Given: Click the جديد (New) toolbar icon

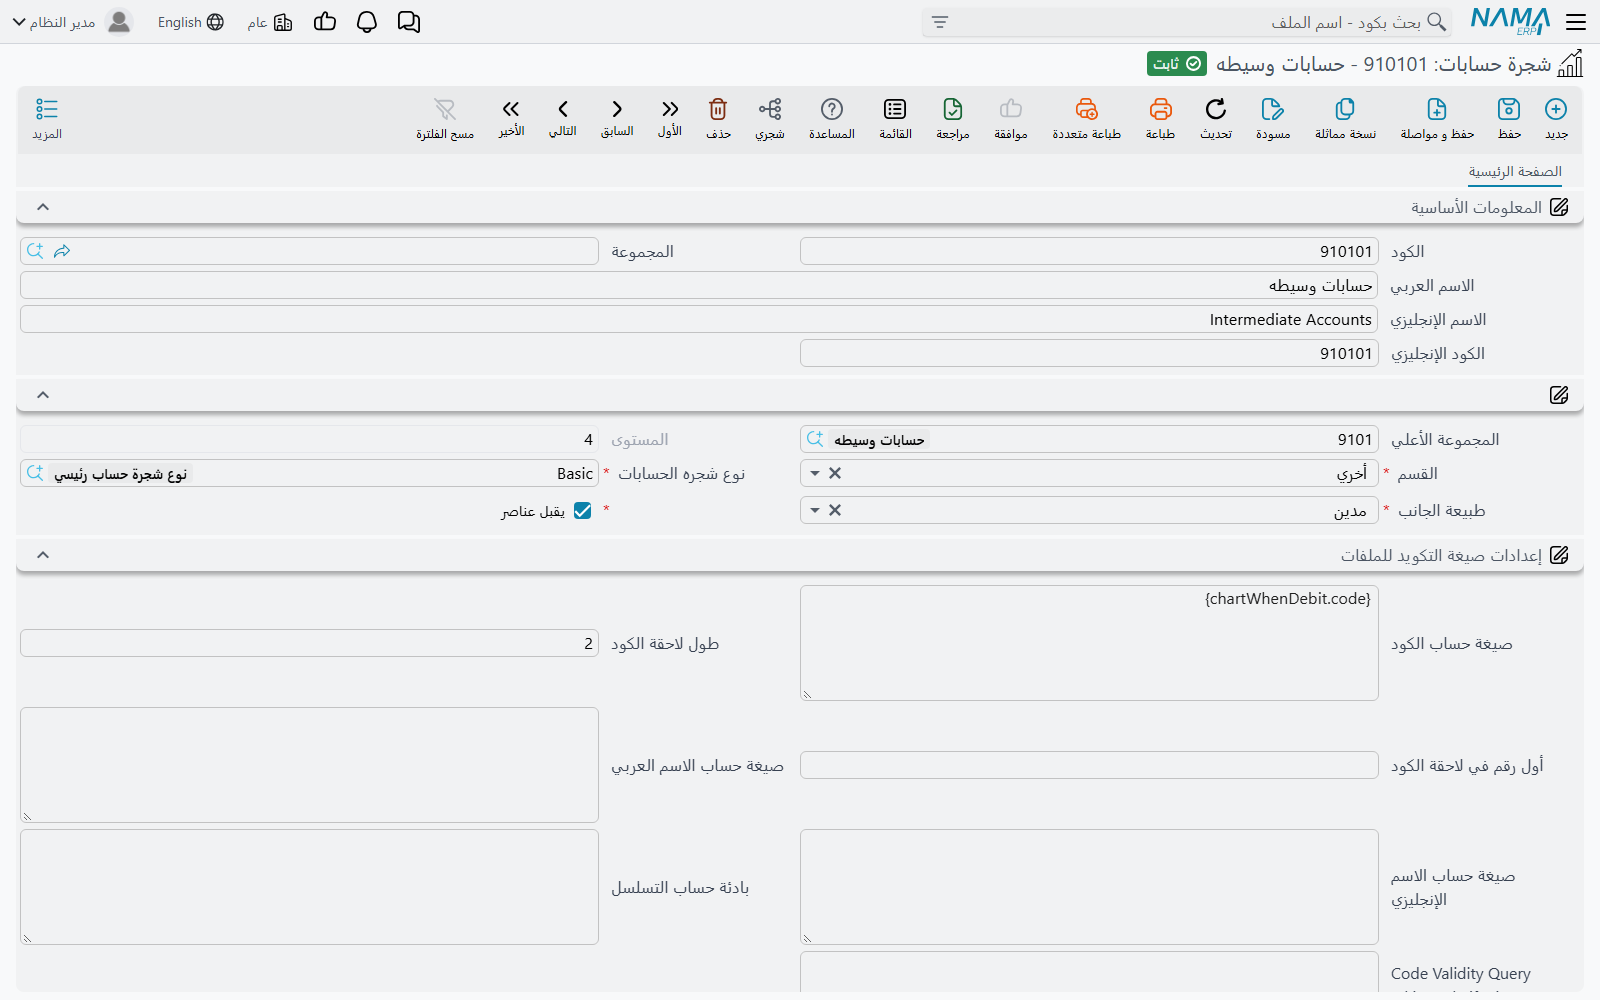Looking at the screenshot, I should 1556,109.
